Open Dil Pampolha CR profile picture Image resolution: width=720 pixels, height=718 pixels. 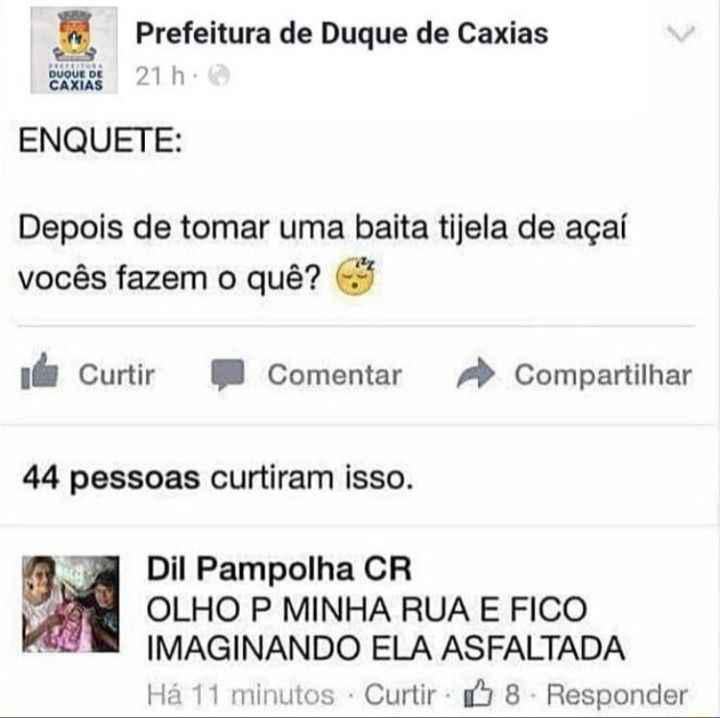coord(71,604)
